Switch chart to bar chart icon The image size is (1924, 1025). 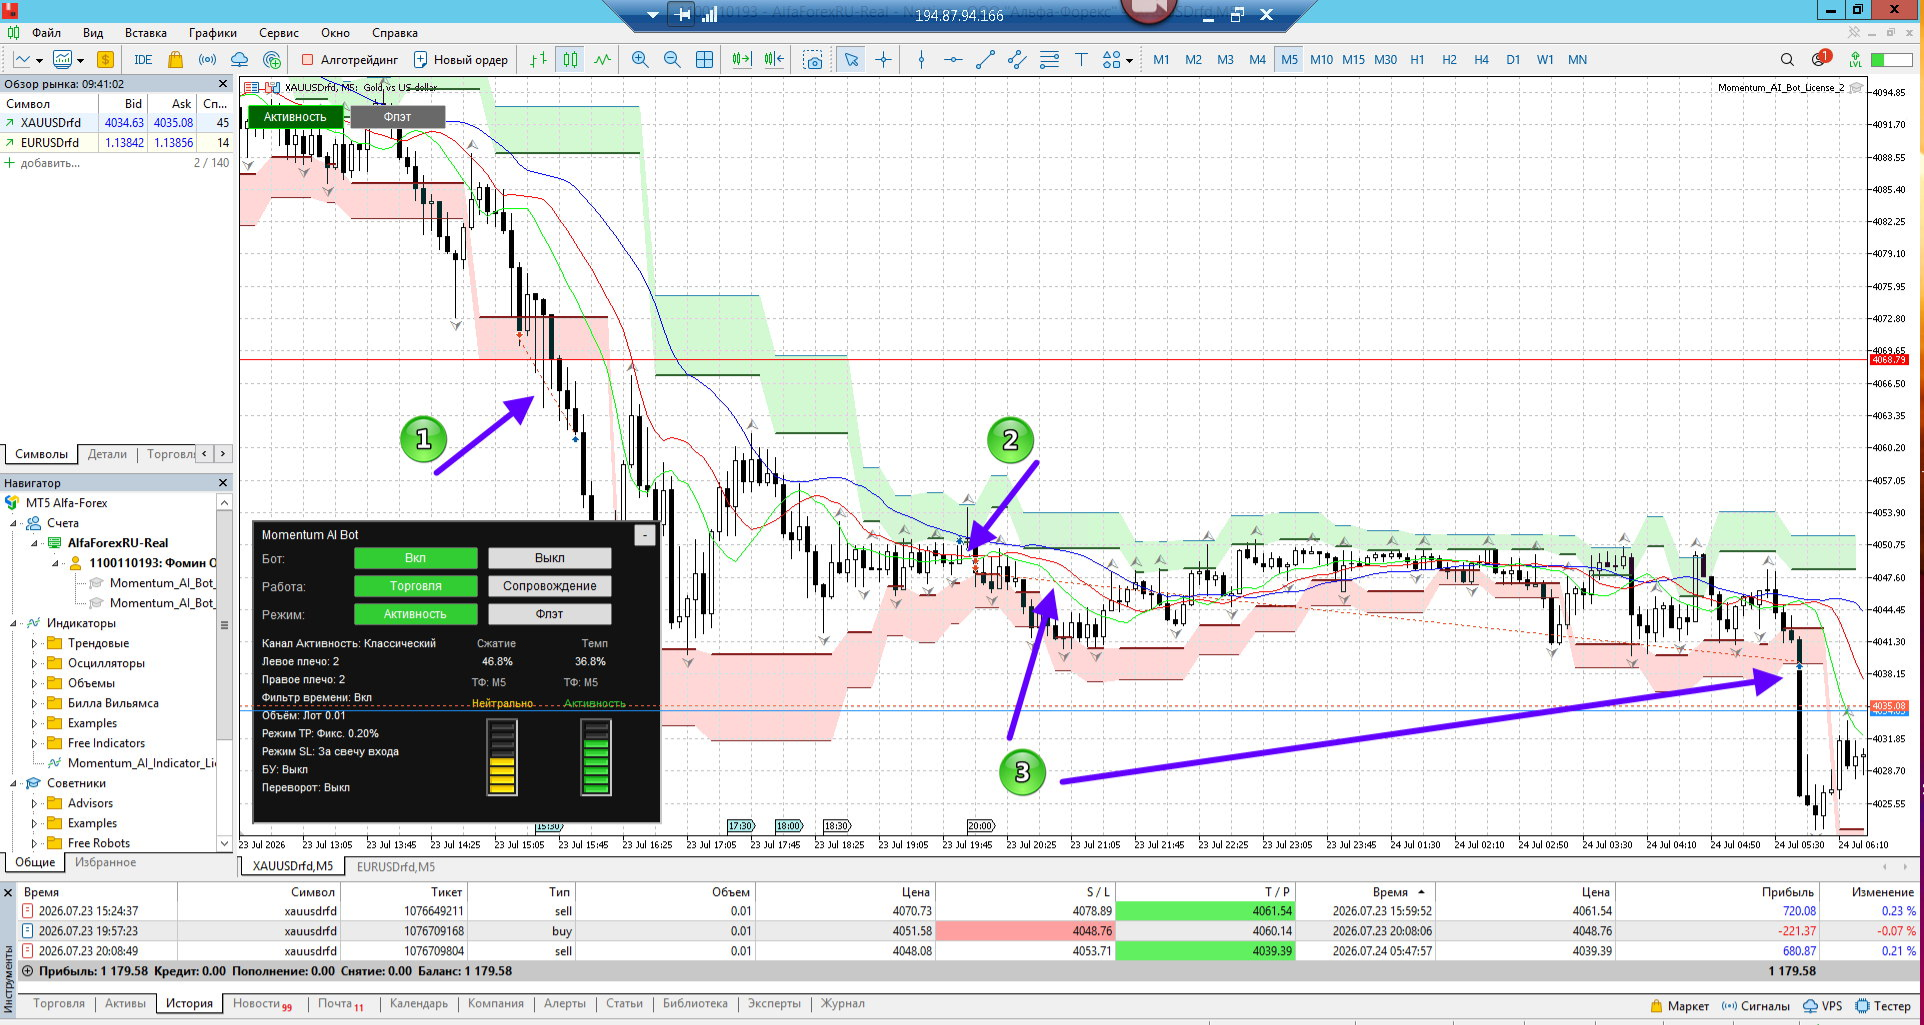[538, 60]
